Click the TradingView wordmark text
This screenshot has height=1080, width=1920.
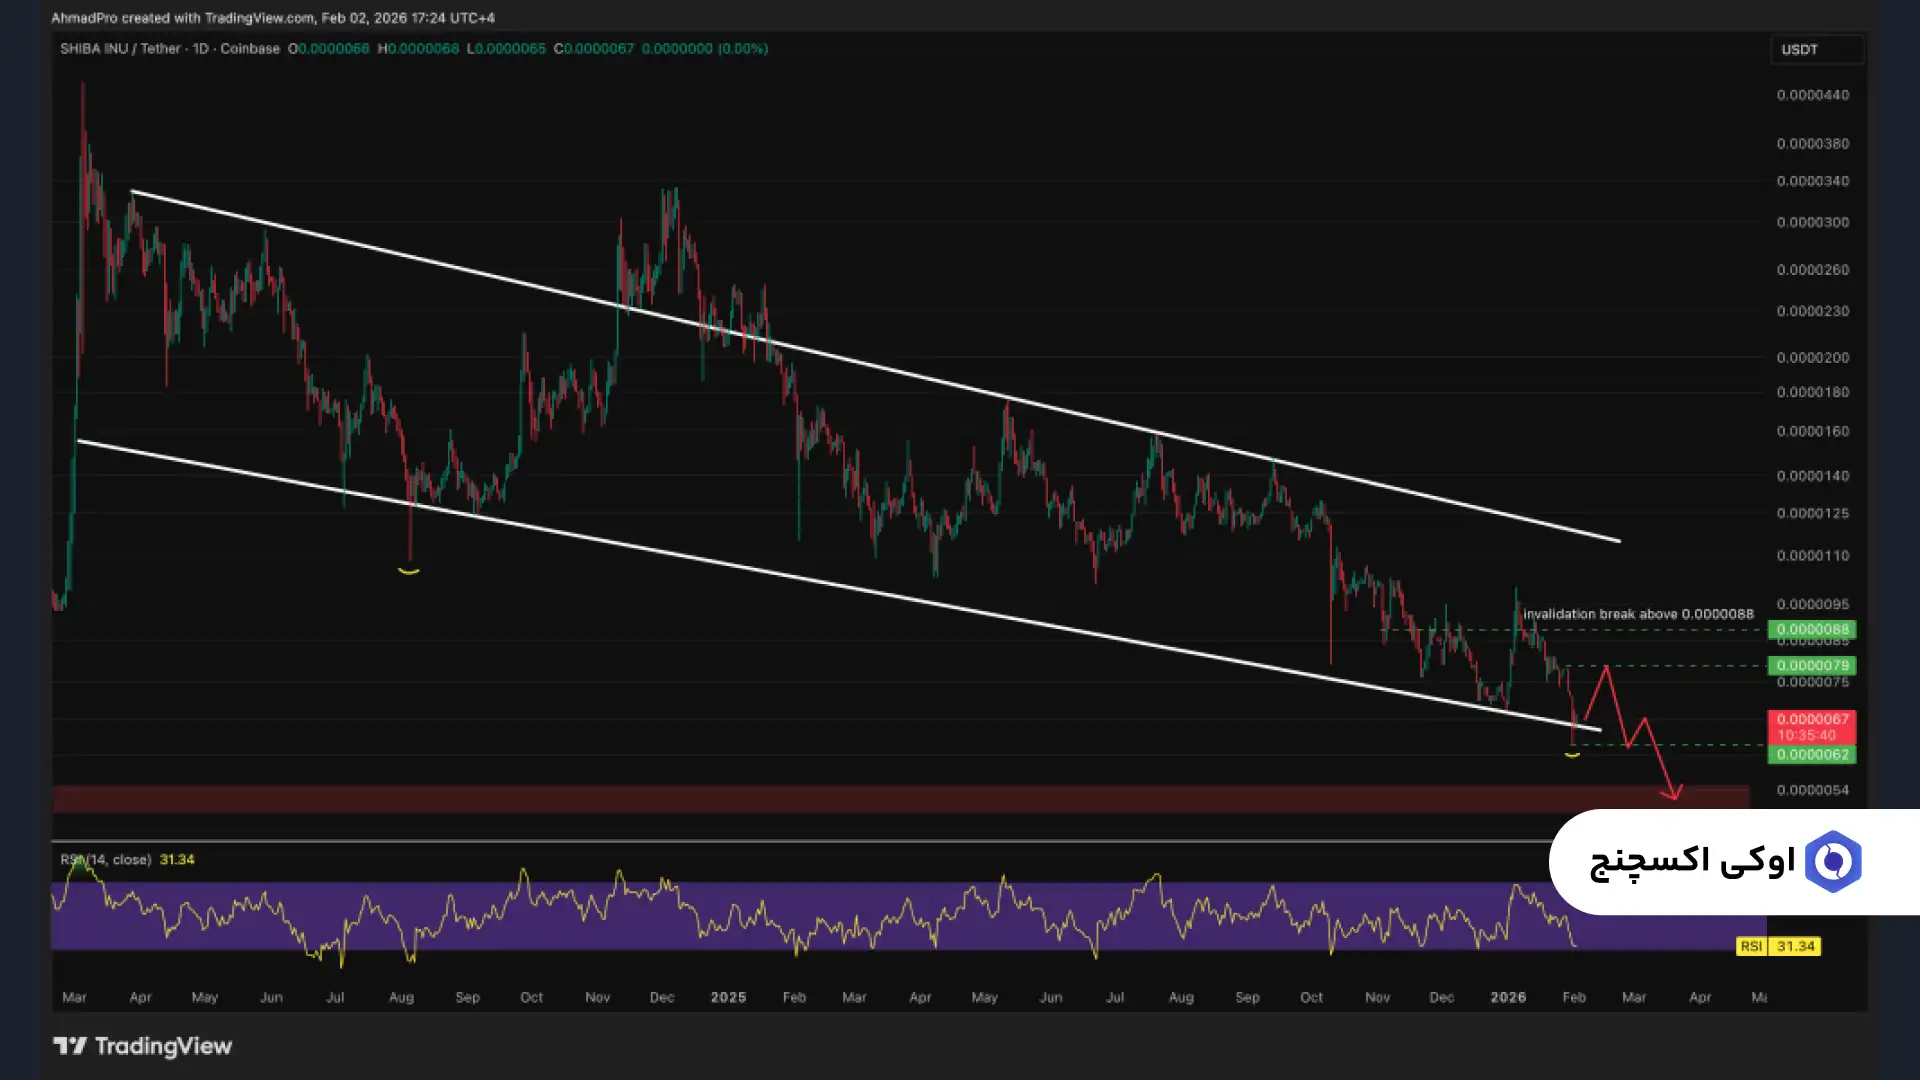click(x=163, y=1046)
